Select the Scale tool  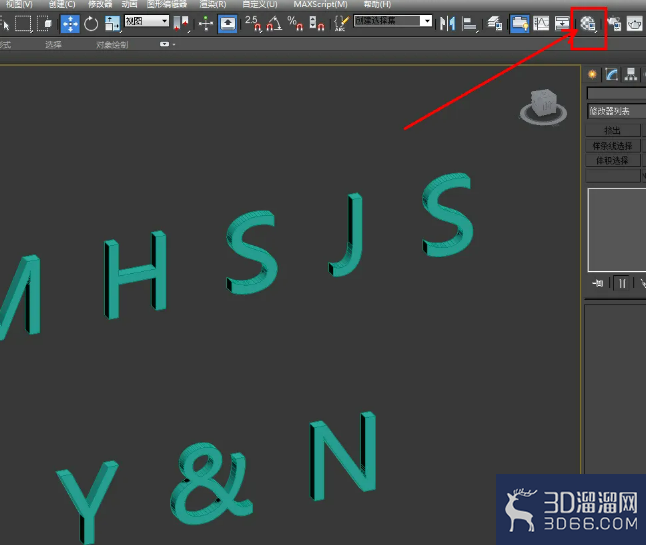112,23
